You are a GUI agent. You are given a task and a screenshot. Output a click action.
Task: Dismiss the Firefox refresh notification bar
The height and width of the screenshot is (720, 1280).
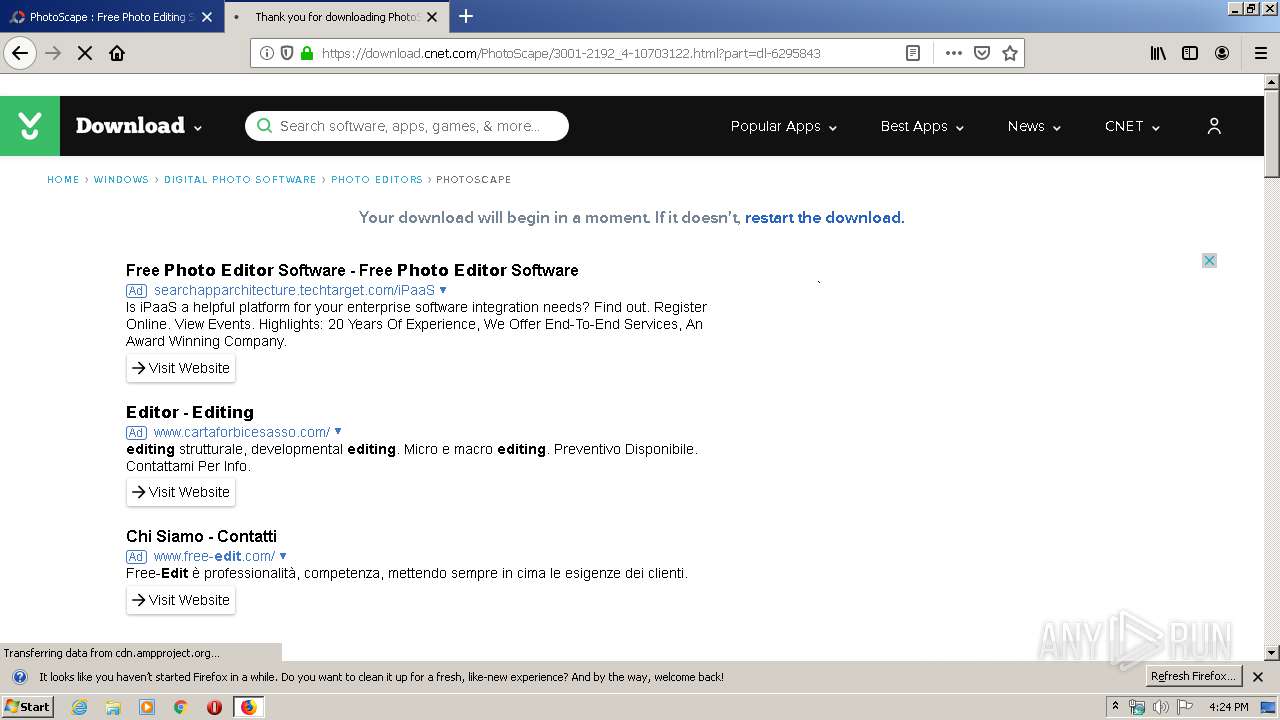(x=1258, y=677)
